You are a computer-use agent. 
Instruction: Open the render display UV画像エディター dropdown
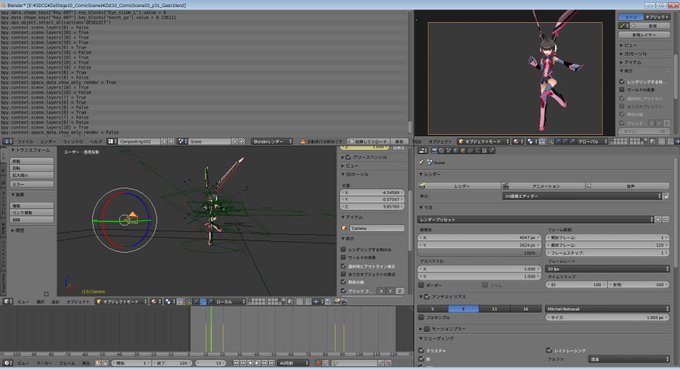[582, 196]
